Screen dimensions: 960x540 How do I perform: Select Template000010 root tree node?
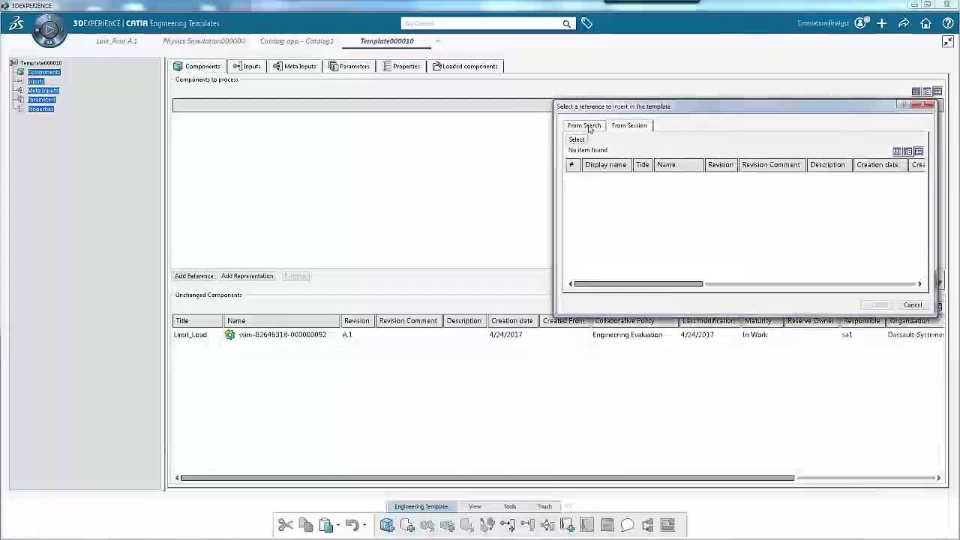pyautogui.click(x=41, y=63)
